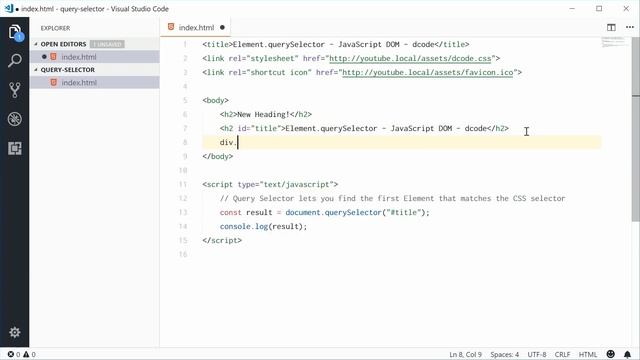
Task: Open the Source Control view
Action: pyautogui.click(x=15, y=90)
